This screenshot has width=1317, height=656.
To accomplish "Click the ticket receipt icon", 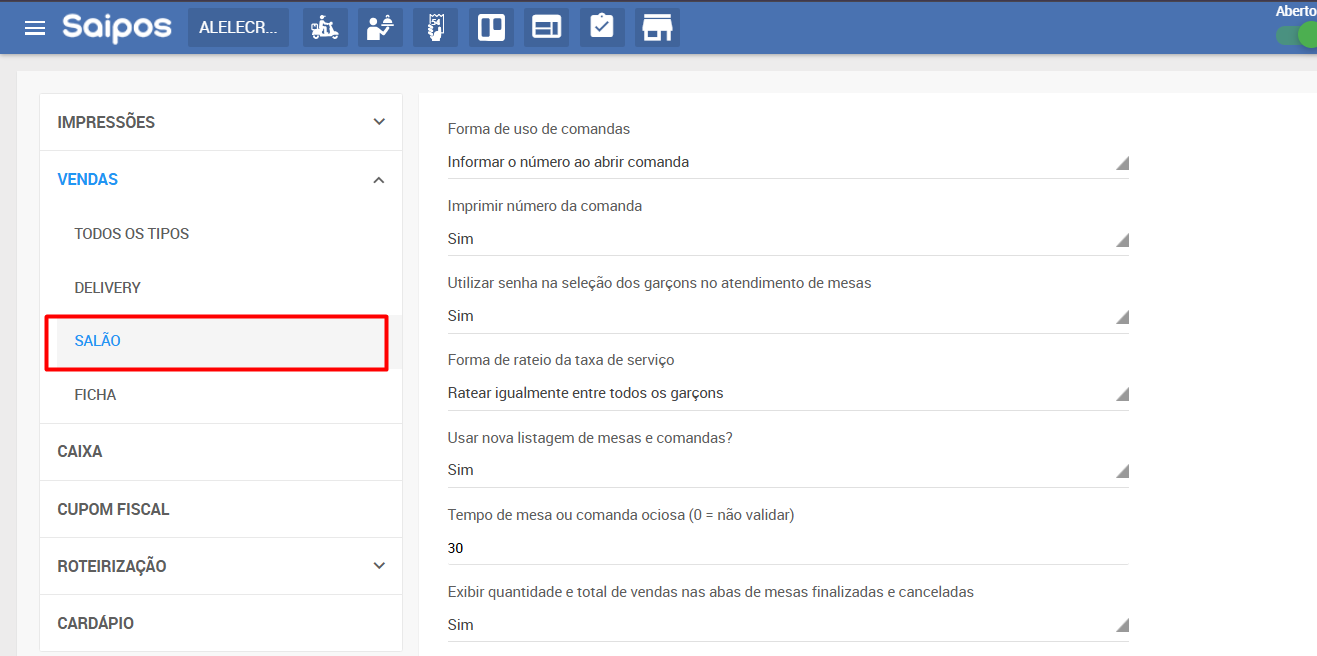I will (x=435, y=28).
